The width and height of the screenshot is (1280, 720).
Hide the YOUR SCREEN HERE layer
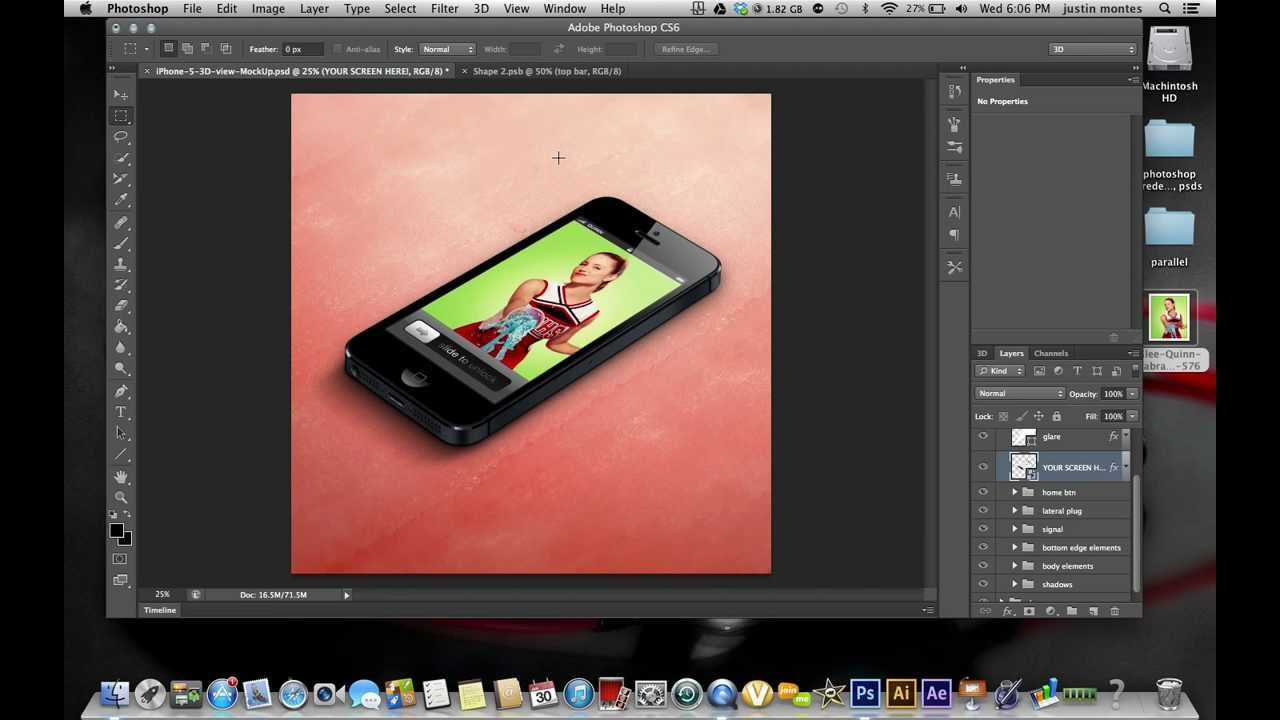(x=983, y=467)
